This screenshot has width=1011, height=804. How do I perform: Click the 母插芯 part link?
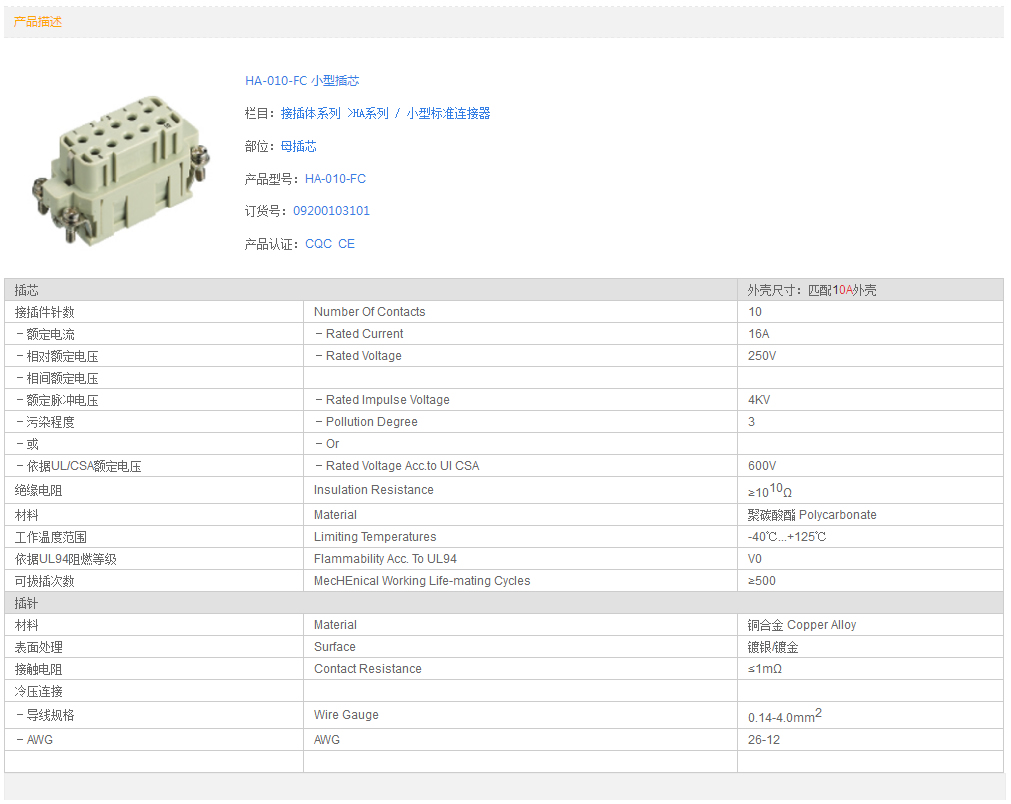click(298, 147)
